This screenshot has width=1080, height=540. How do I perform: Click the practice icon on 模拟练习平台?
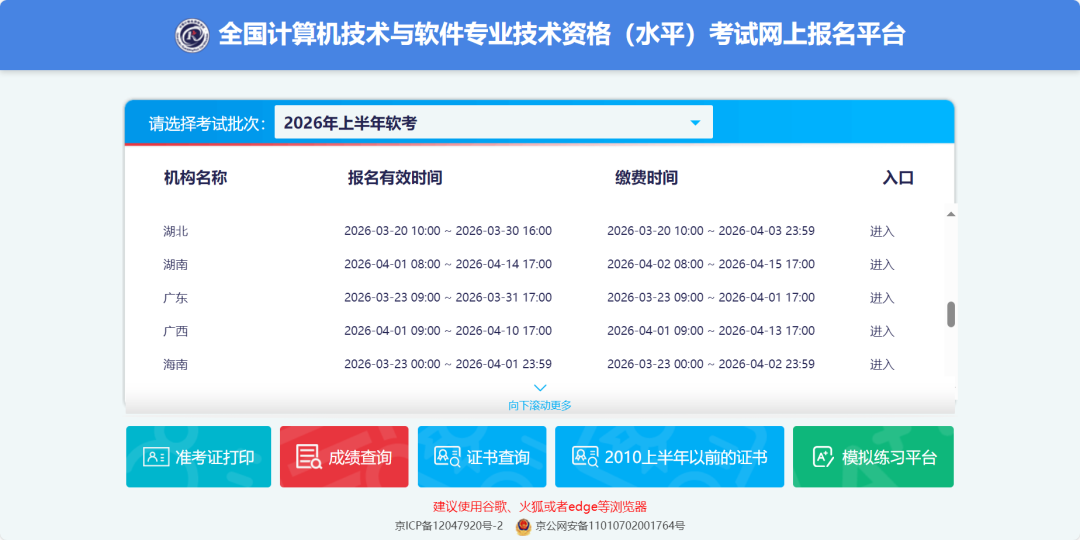coord(823,457)
